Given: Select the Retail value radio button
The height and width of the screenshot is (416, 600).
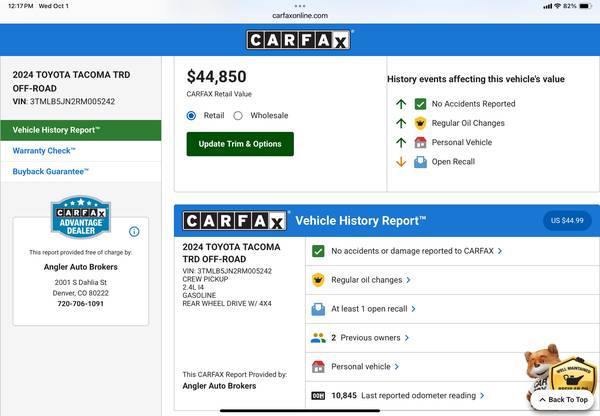Looking at the screenshot, I should [192, 115].
